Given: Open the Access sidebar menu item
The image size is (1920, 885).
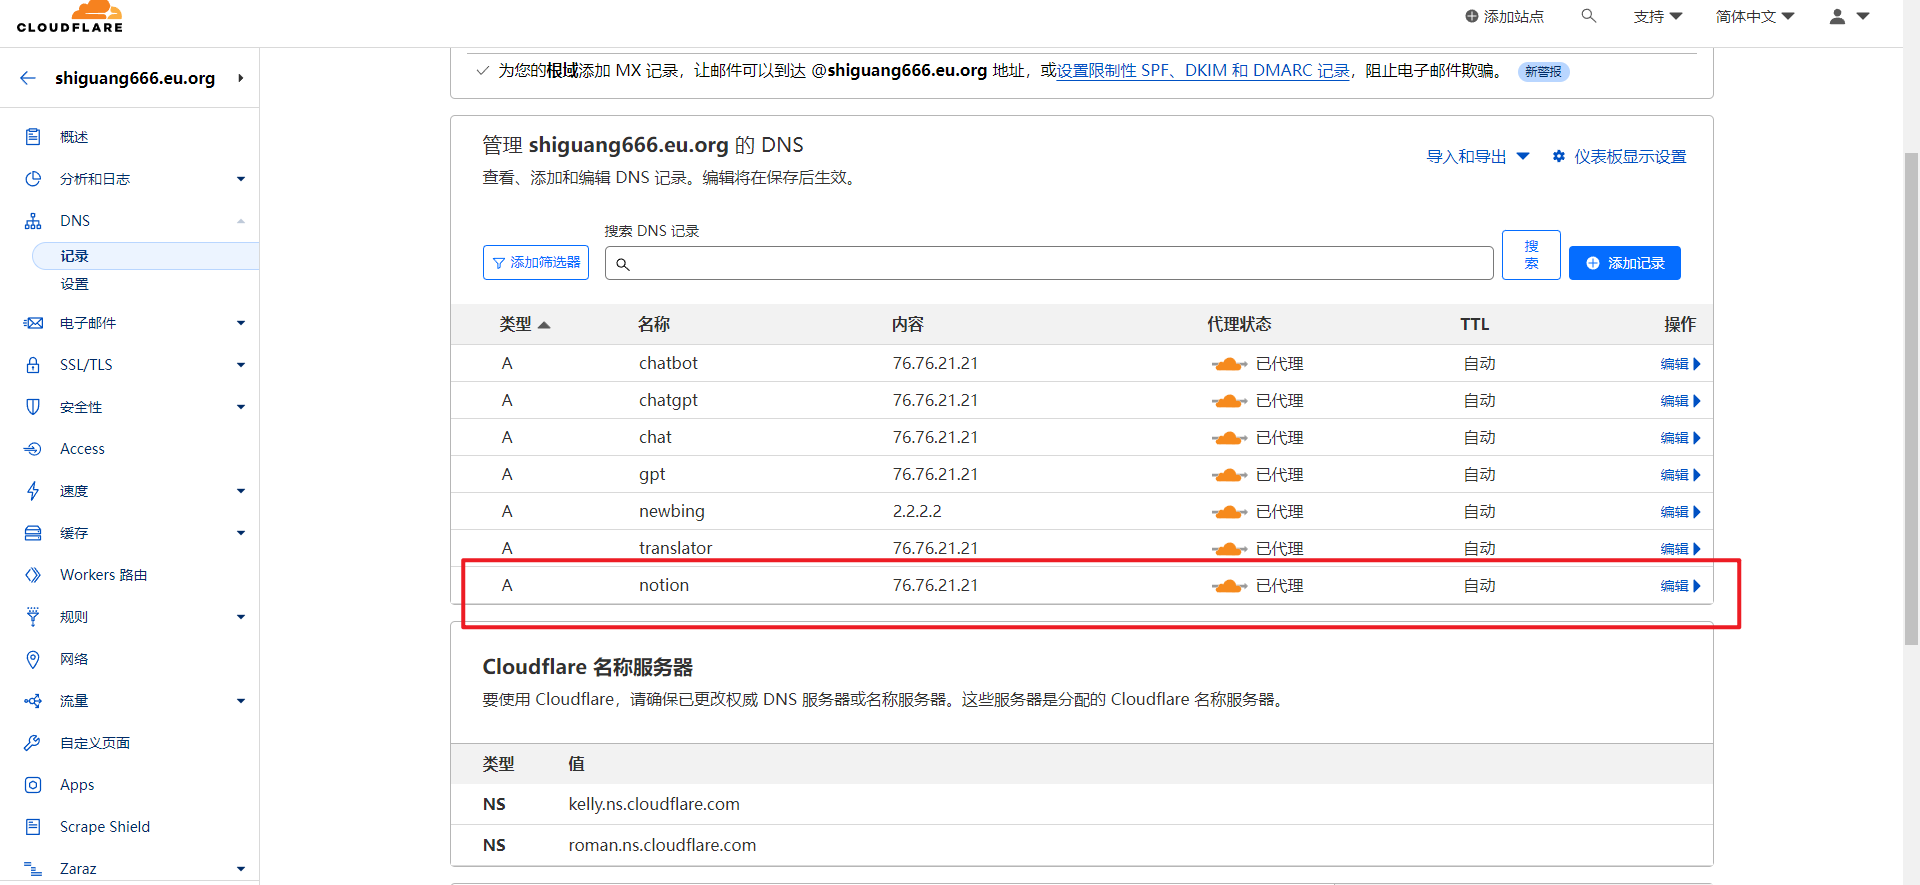Looking at the screenshot, I should coord(82,449).
